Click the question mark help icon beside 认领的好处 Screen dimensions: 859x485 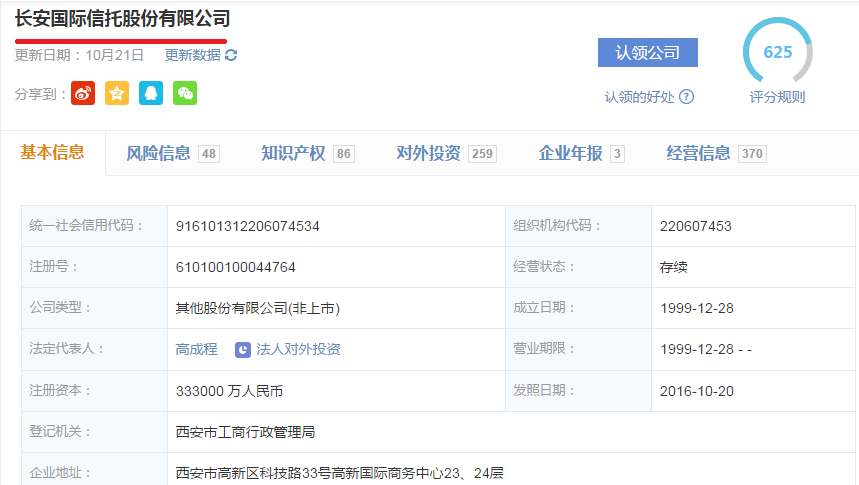(x=686, y=97)
